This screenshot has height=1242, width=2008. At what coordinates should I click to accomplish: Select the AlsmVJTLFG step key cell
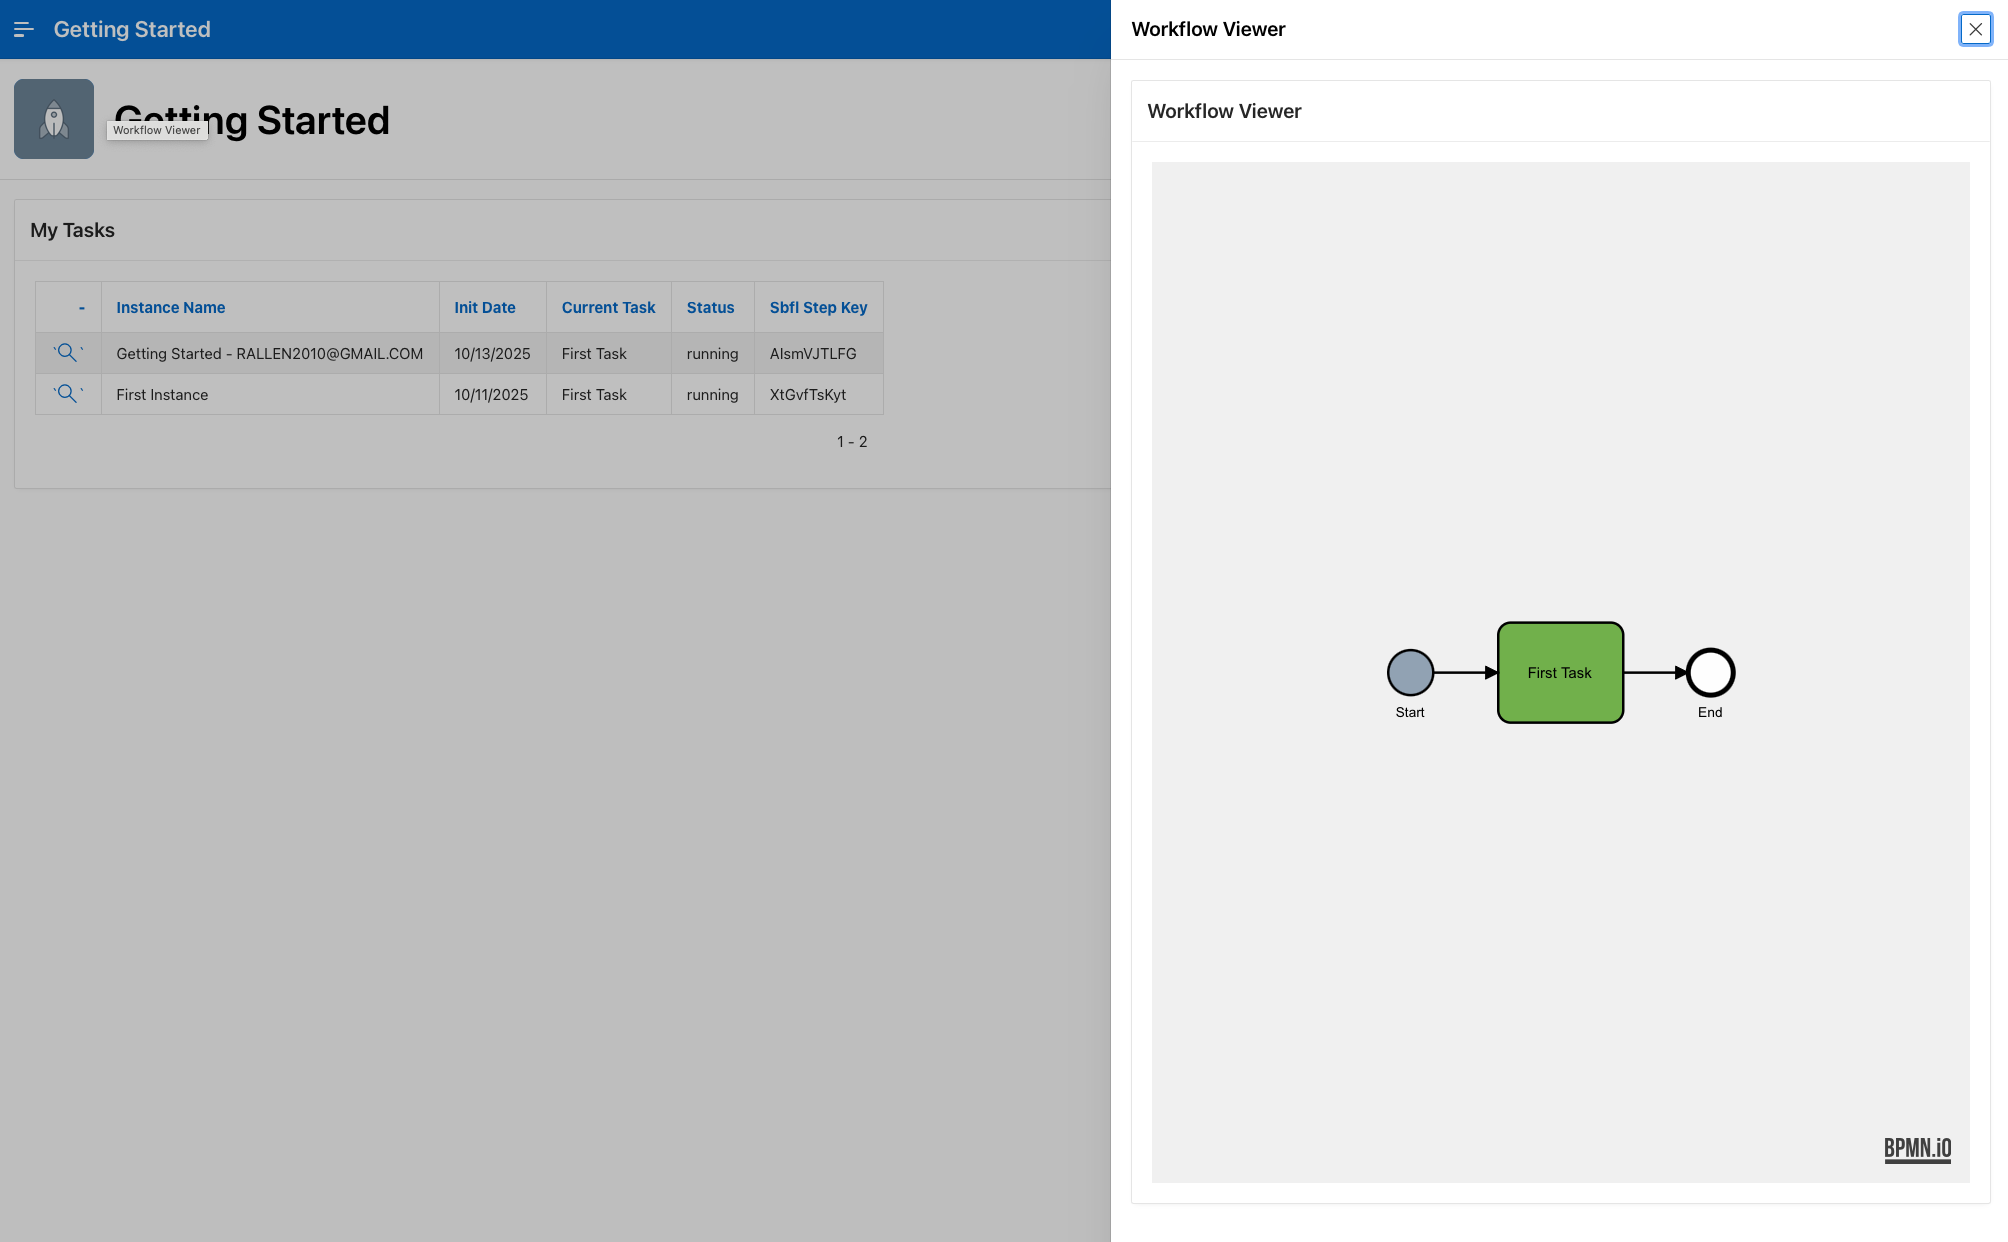[813, 354]
